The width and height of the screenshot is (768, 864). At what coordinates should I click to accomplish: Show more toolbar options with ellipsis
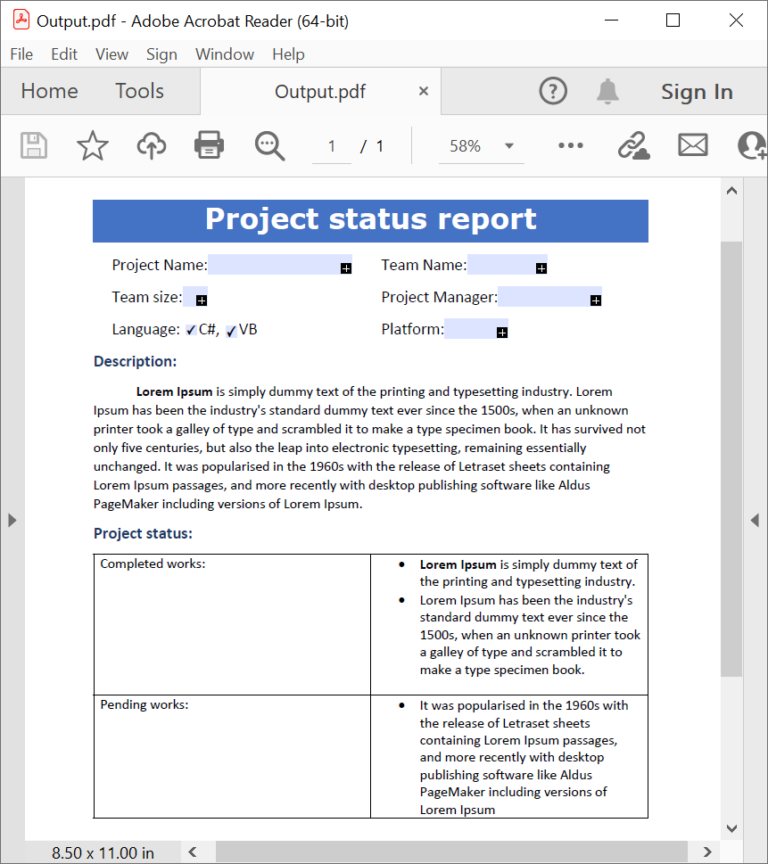570,146
